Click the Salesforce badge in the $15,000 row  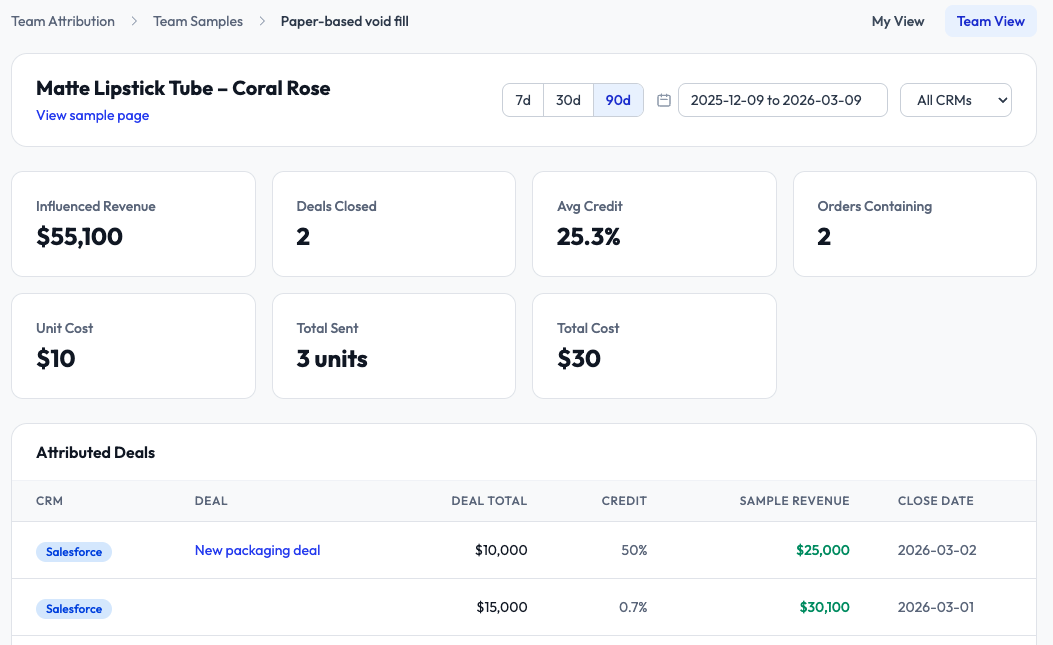[x=74, y=608]
